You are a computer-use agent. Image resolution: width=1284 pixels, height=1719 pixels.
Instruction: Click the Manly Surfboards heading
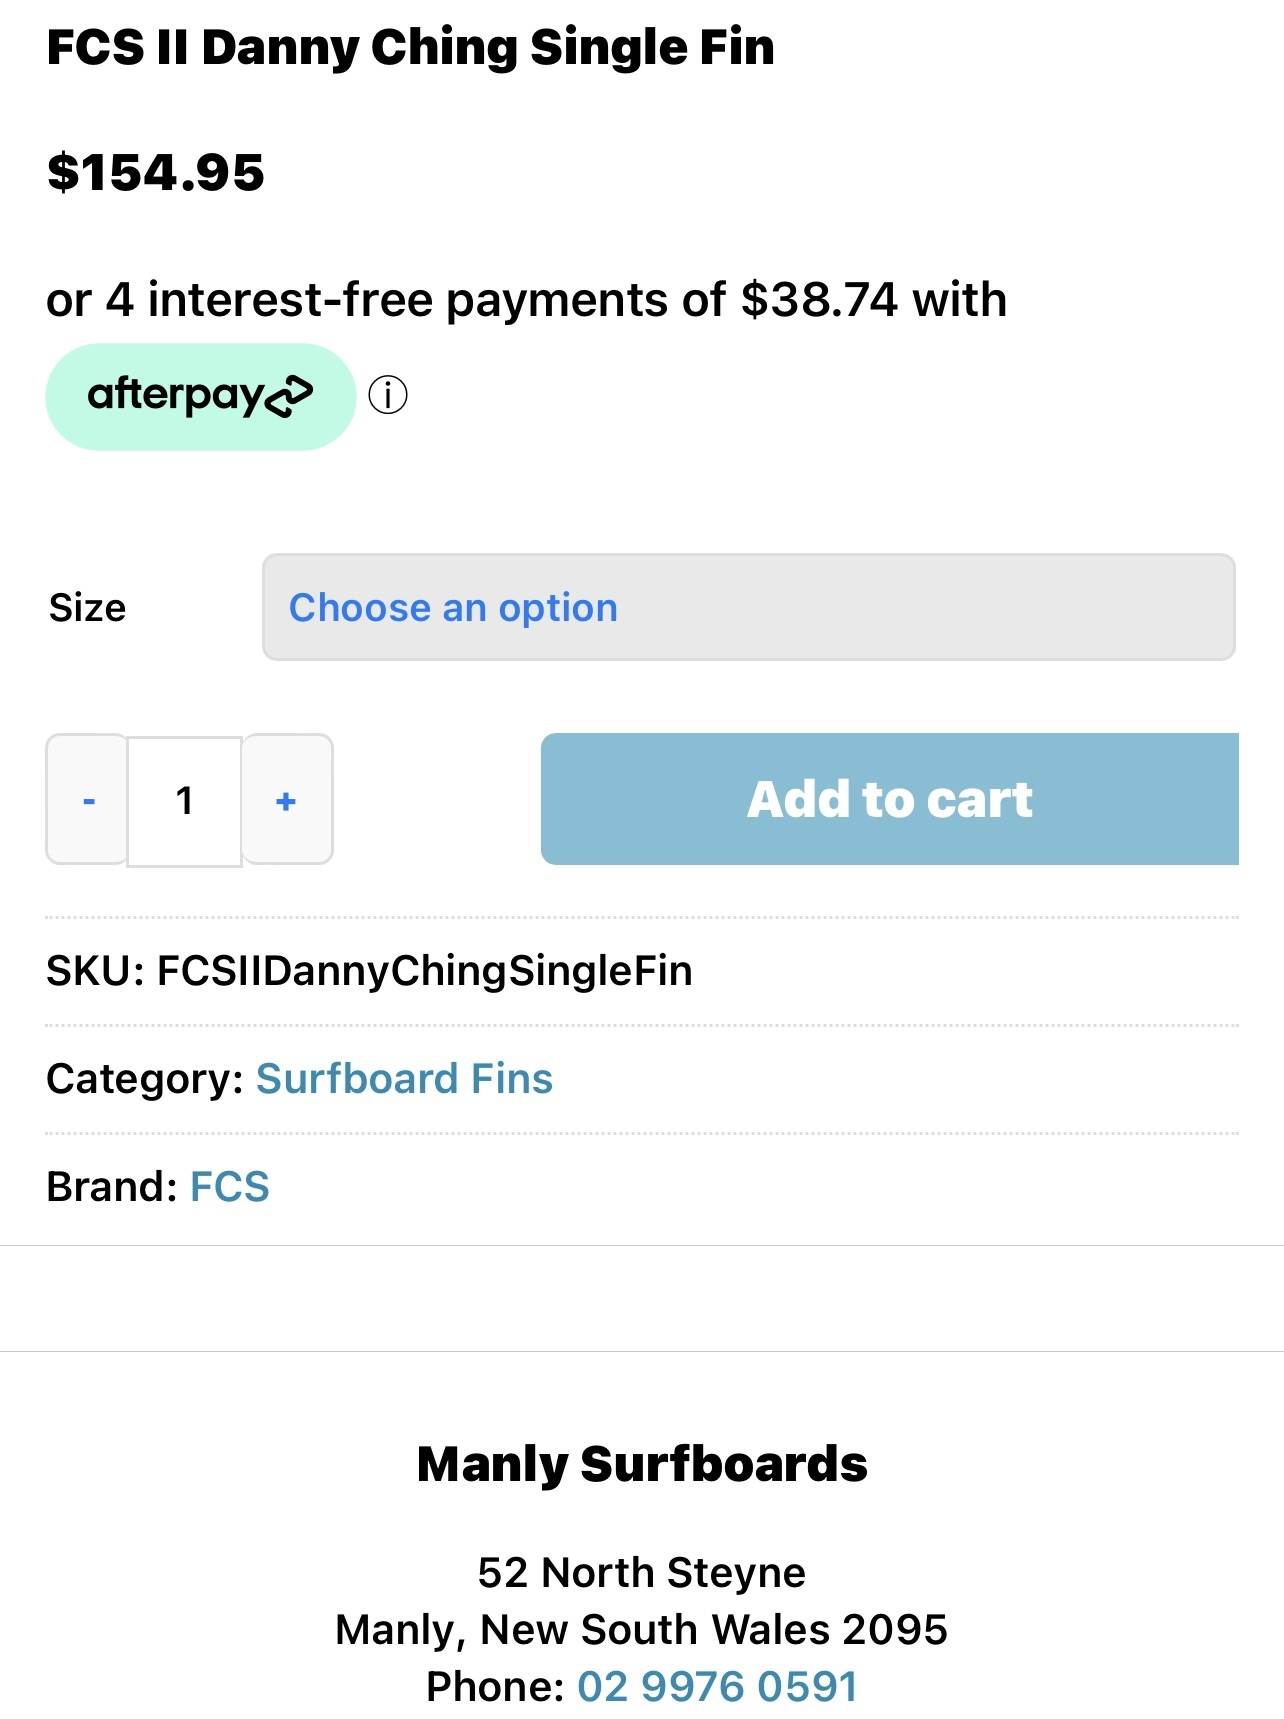pos(642,1464)
